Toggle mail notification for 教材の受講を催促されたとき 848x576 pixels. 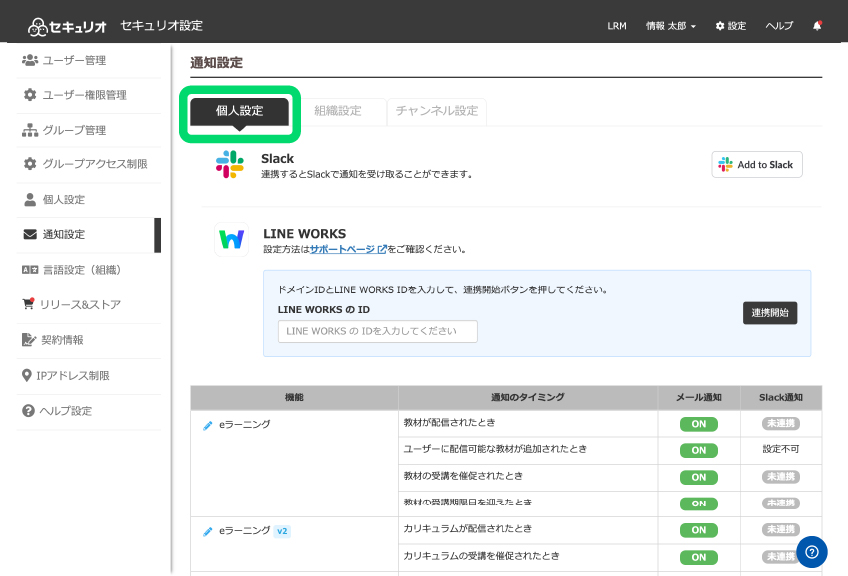pyautogui.click(x=699, y=478)
